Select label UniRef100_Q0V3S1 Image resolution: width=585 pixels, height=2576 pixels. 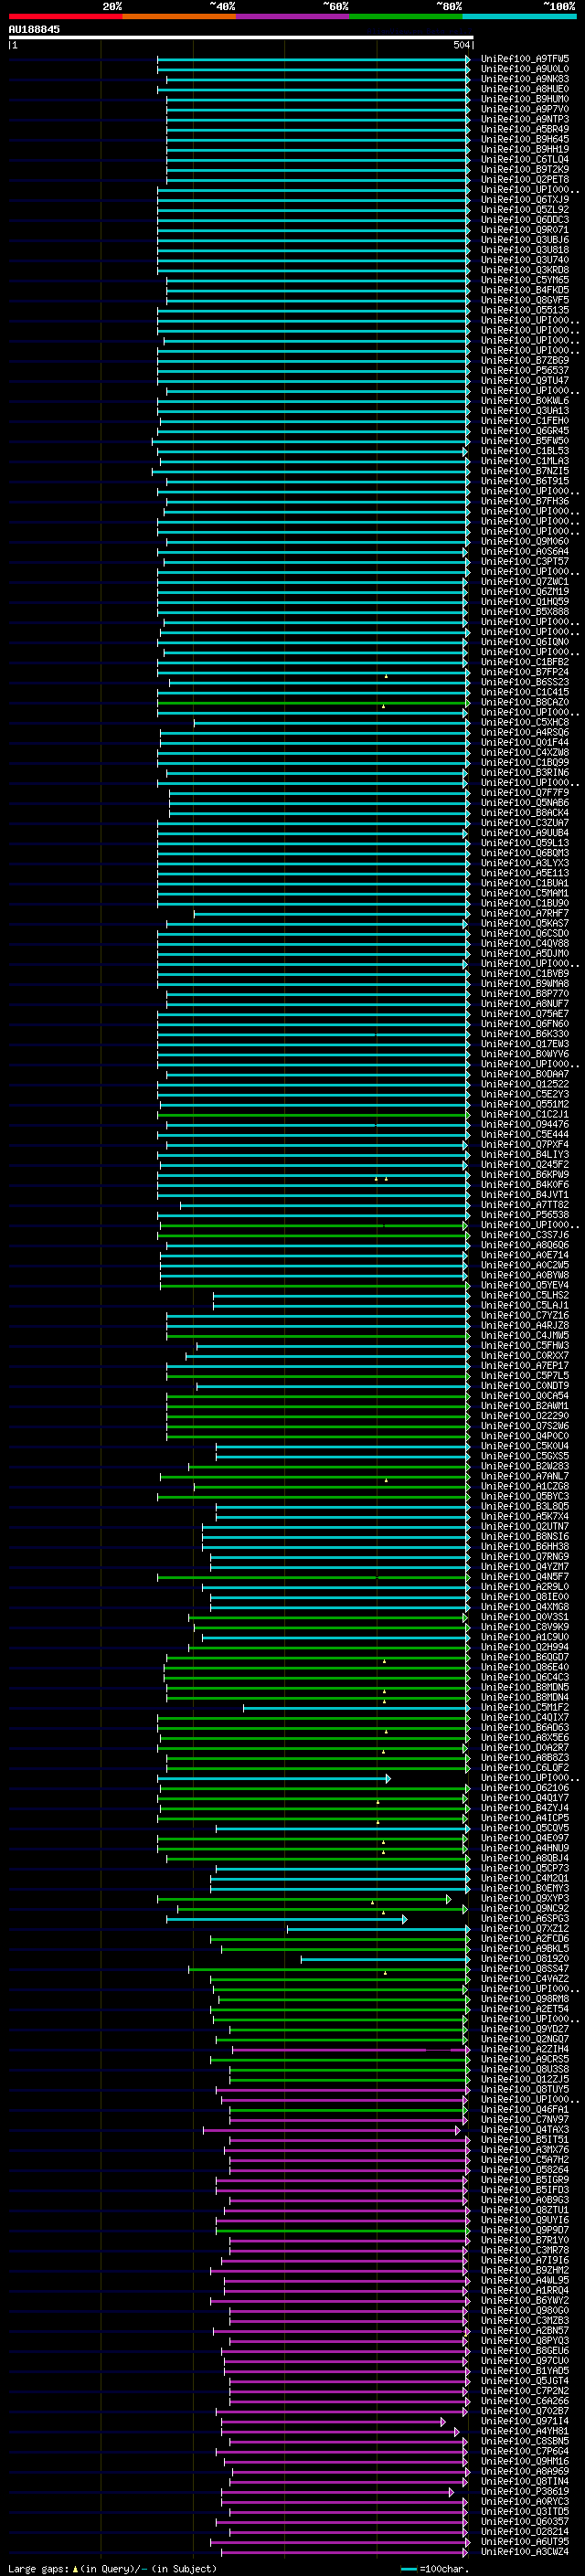(x=525, y=1617)
